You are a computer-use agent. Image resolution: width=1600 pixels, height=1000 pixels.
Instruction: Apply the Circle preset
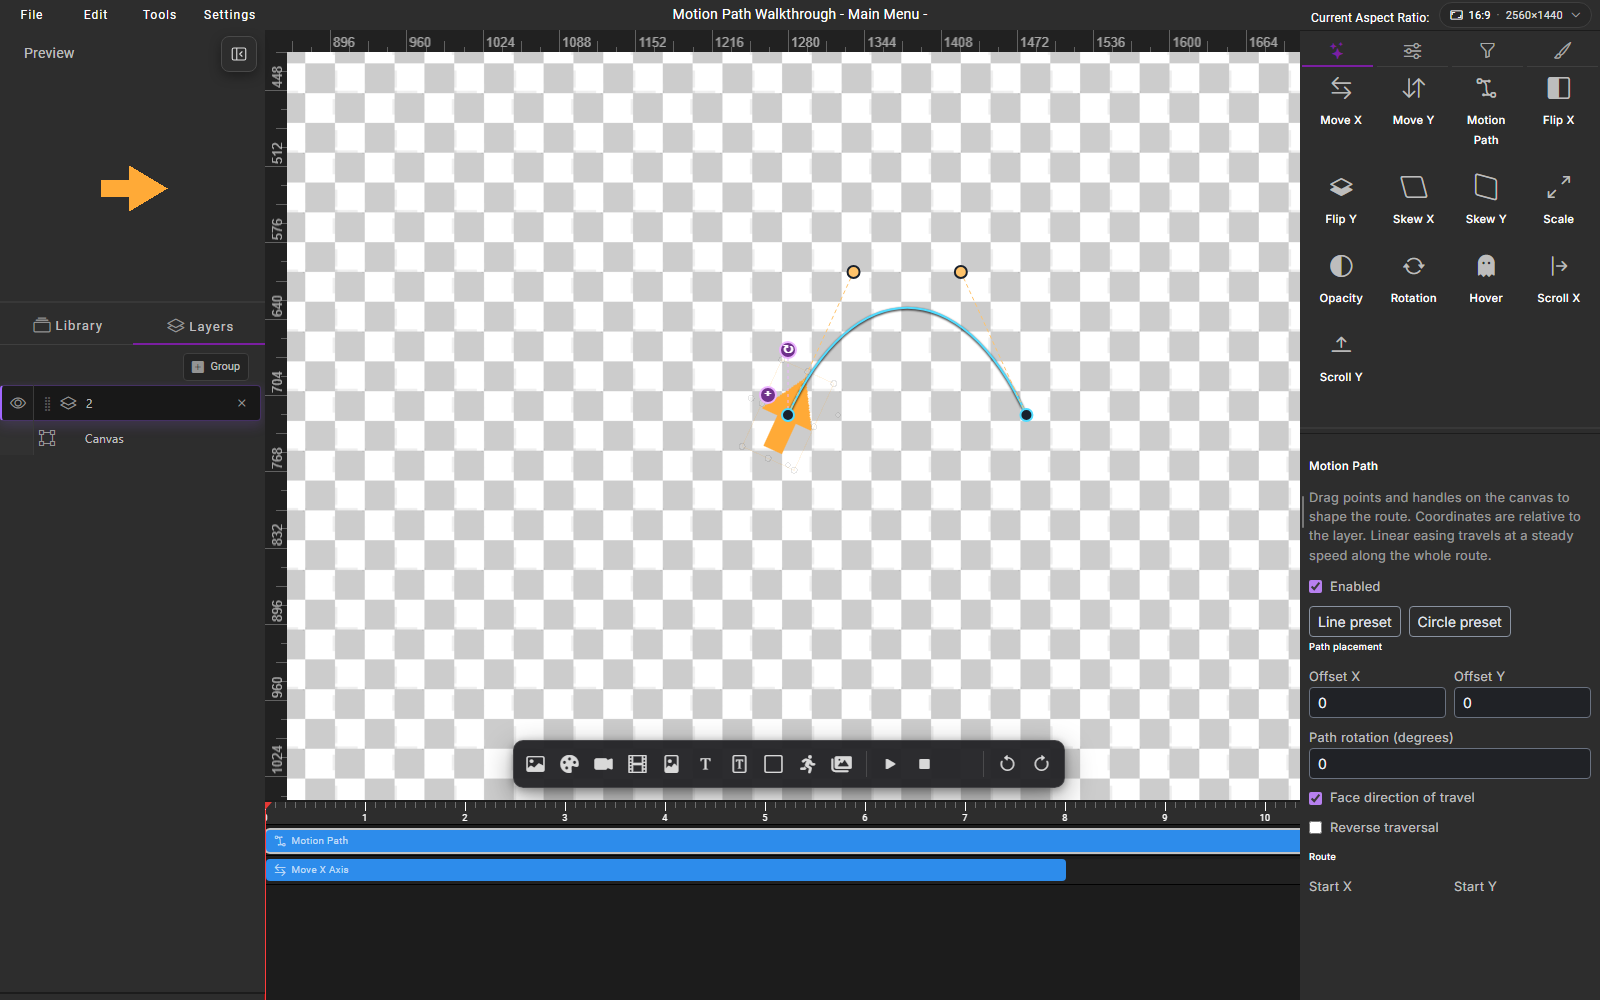(1459, 622)
